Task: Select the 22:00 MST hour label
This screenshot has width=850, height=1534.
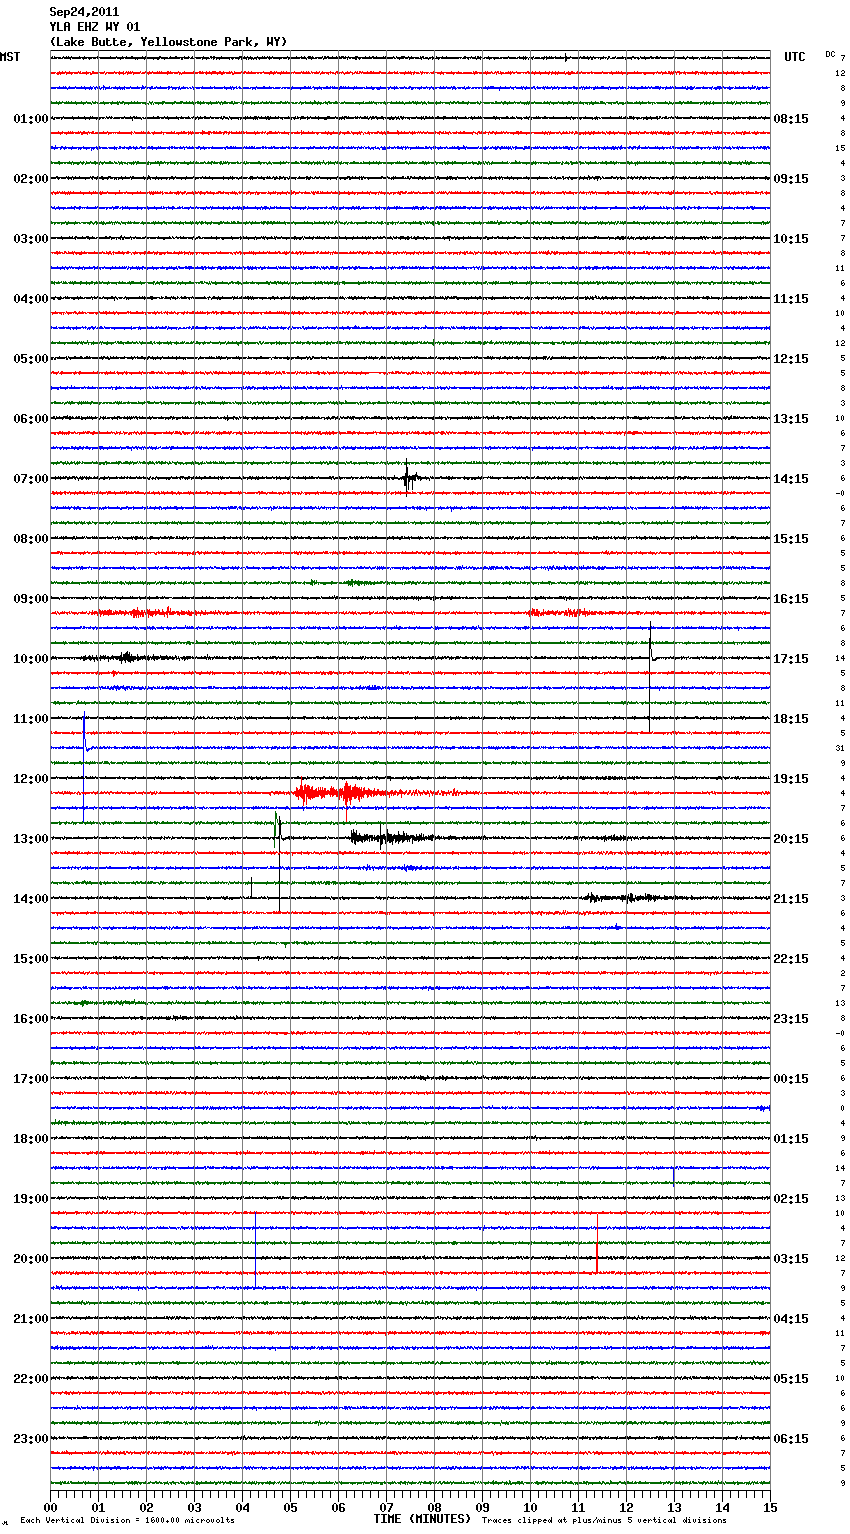Action: (31, 1379)
